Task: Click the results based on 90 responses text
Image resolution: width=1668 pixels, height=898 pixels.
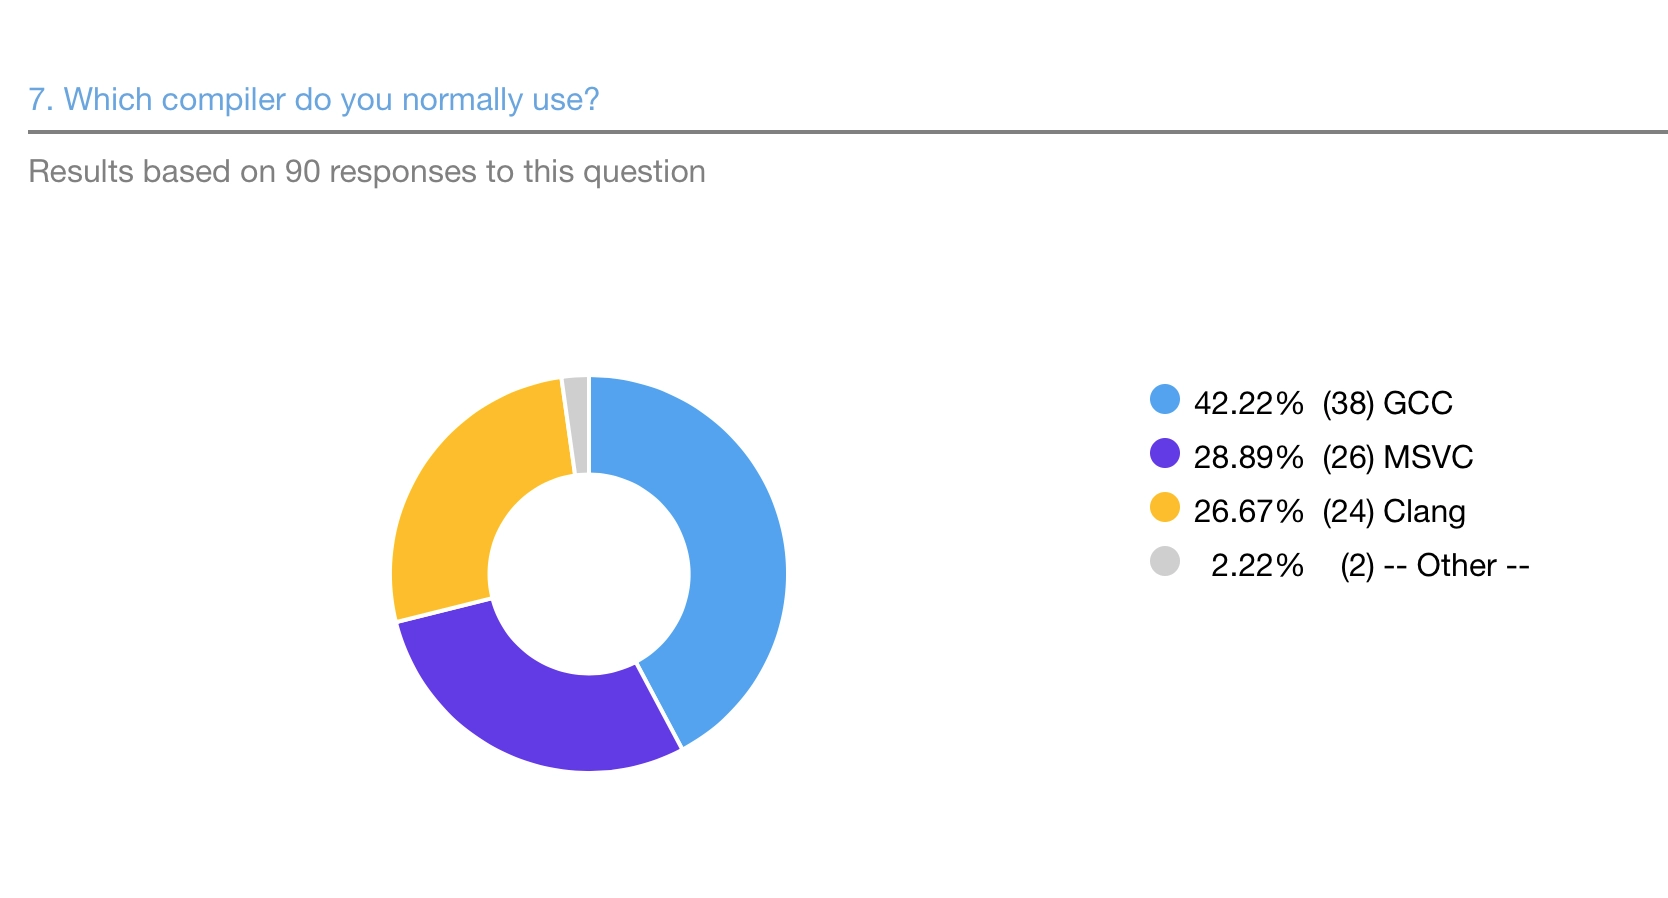Action: click(367, 172)
